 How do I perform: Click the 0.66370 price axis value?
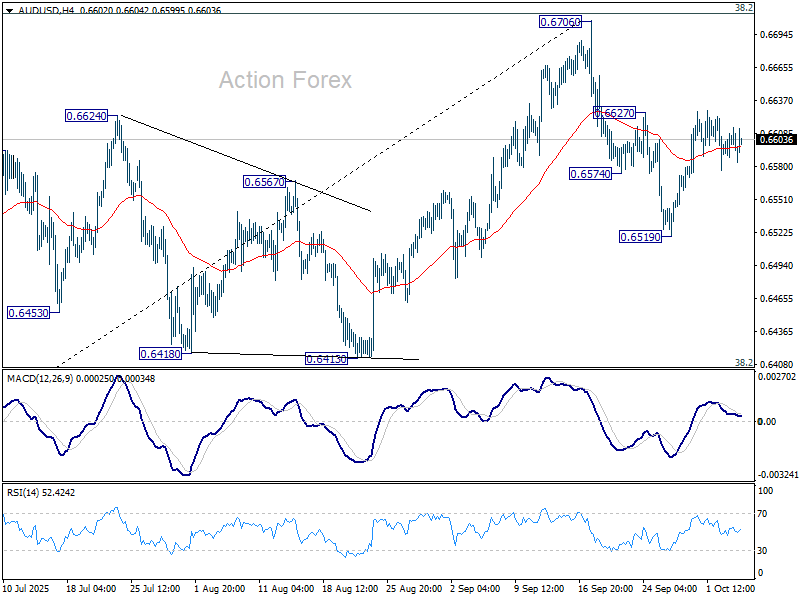777,101
